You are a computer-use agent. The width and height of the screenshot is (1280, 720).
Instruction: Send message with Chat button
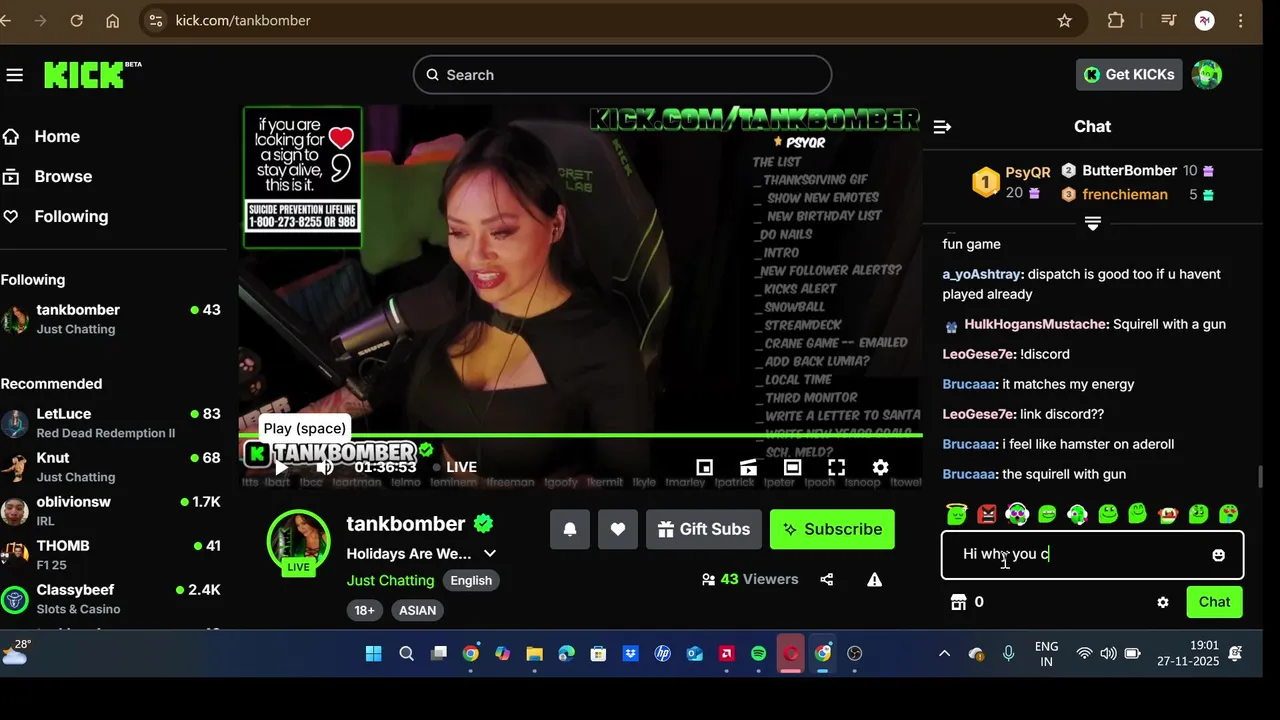tap(1214, 602)
